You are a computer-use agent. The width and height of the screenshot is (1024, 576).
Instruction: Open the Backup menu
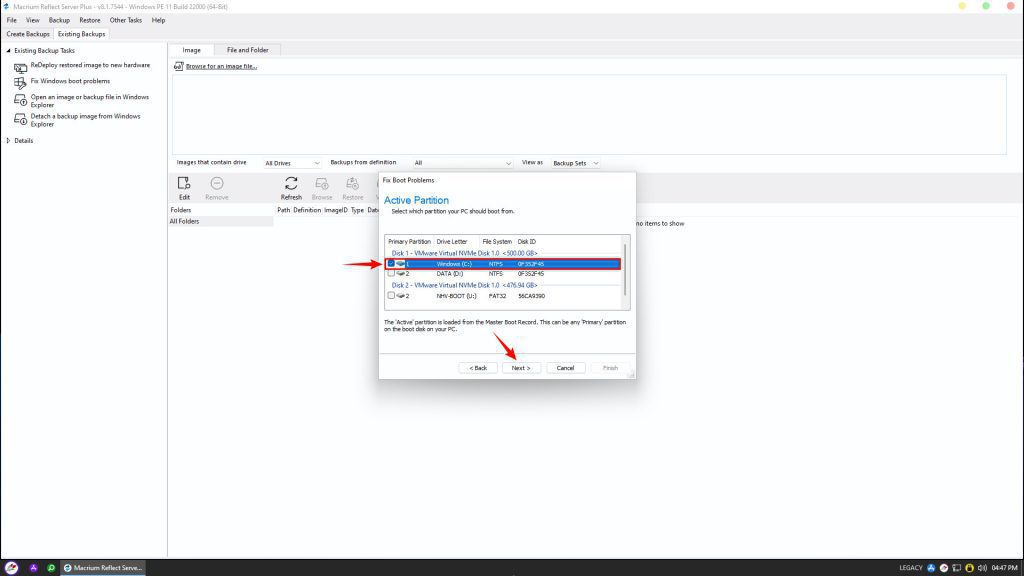point(59,20)
